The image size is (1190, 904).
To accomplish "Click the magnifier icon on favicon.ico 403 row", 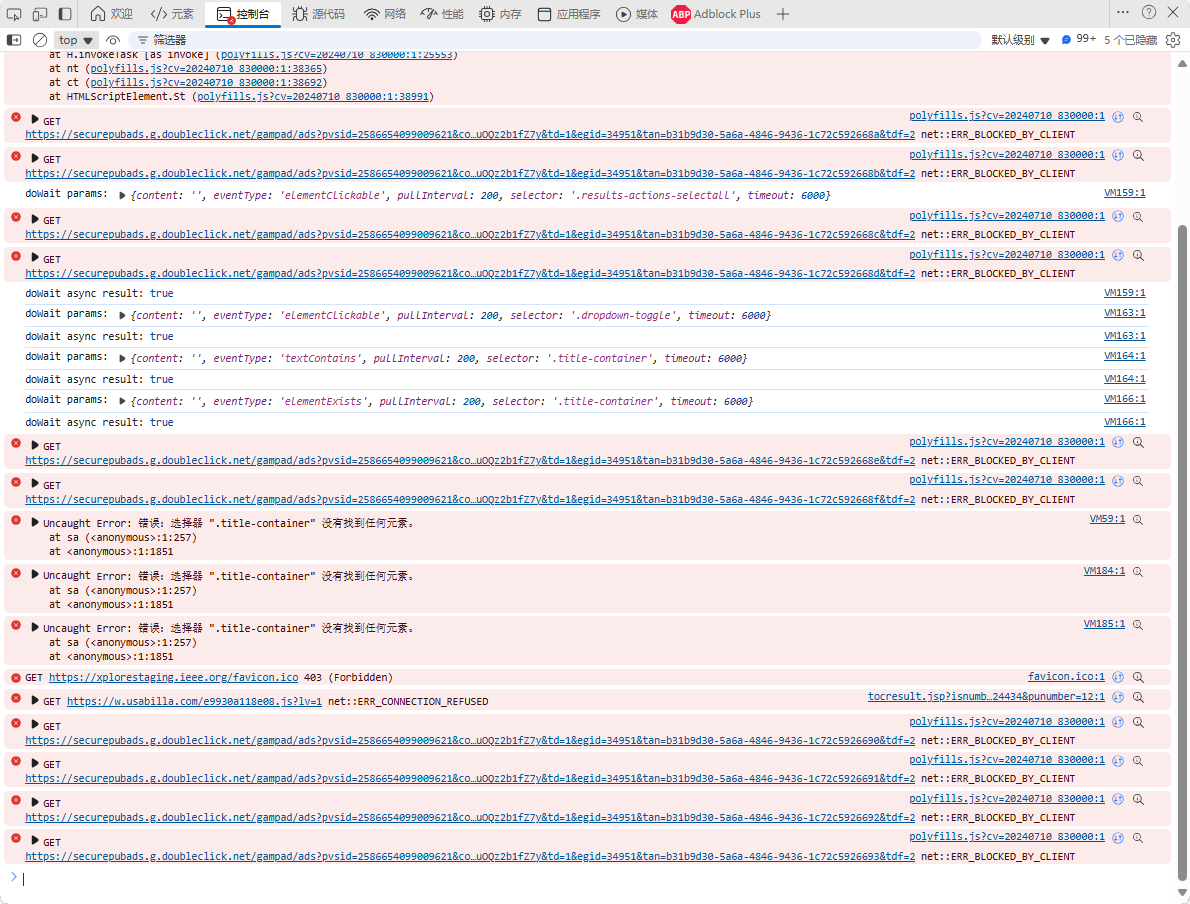I will pos(1138,677).
